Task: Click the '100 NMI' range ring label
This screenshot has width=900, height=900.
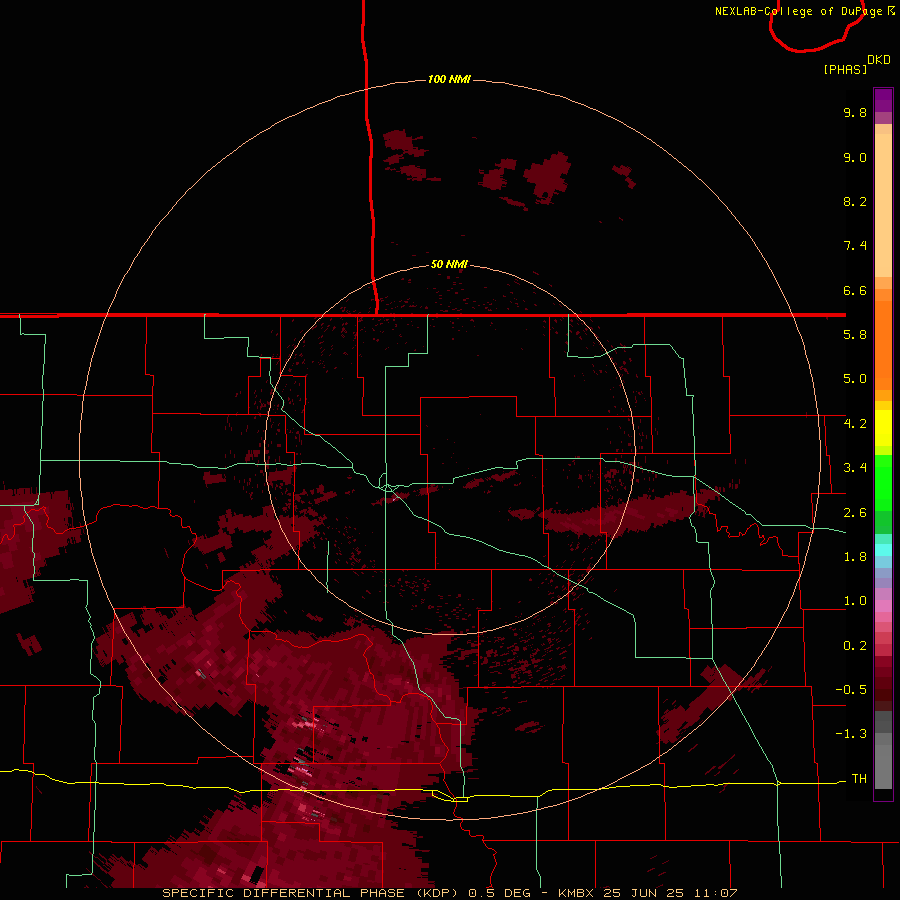Action: (449, 79)
